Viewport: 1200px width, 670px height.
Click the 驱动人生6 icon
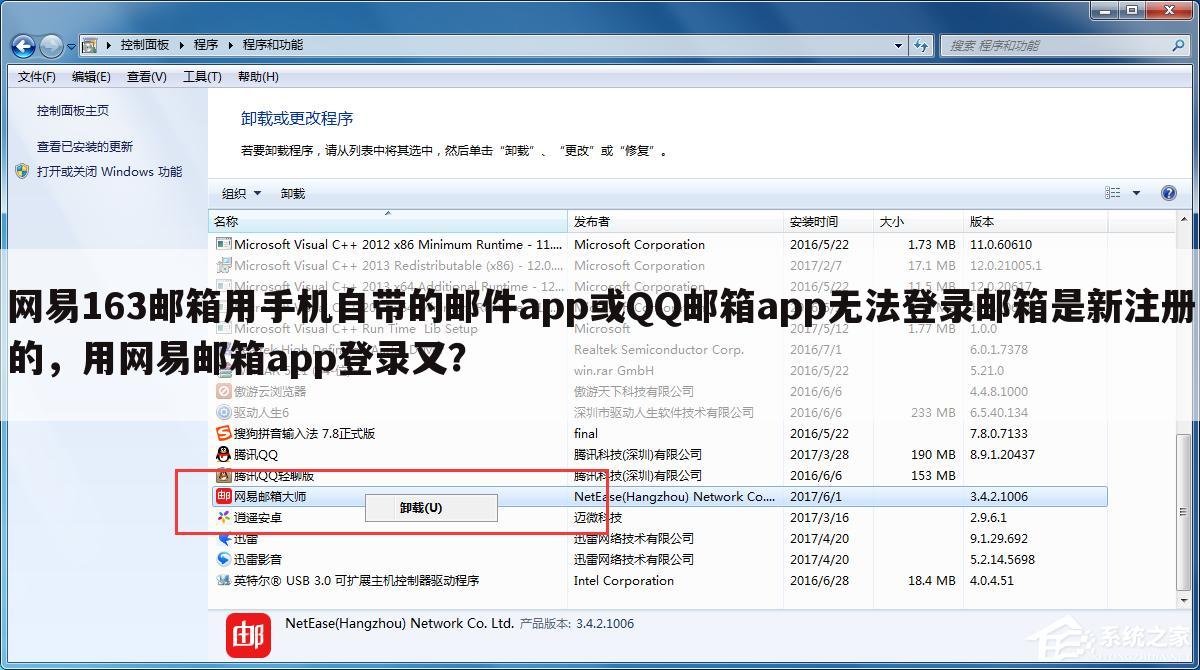click(x=224, y=412)
